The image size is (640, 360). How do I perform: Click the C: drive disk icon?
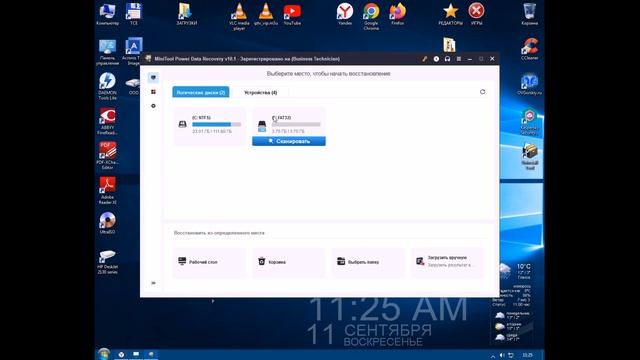click(x=182, y=124)
